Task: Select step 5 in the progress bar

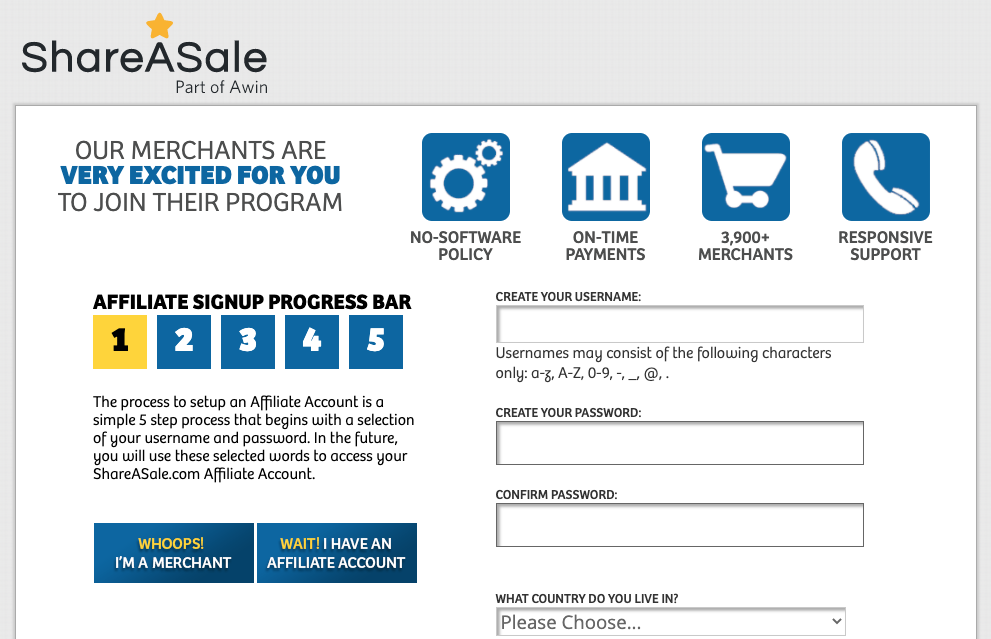Action: point(376,341)
